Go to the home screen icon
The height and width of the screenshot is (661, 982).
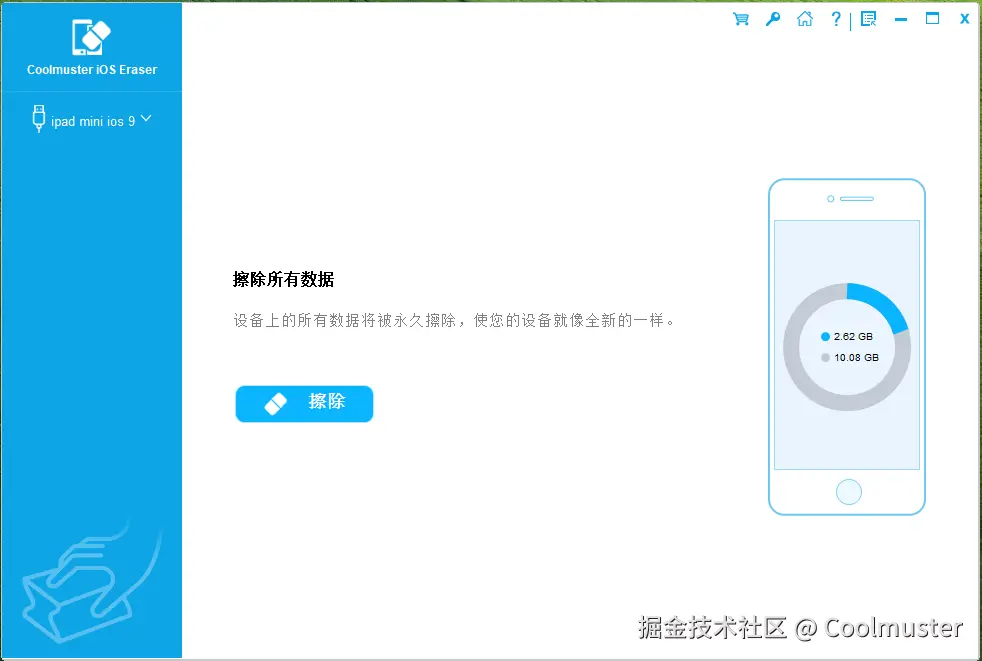pos(805,18)
